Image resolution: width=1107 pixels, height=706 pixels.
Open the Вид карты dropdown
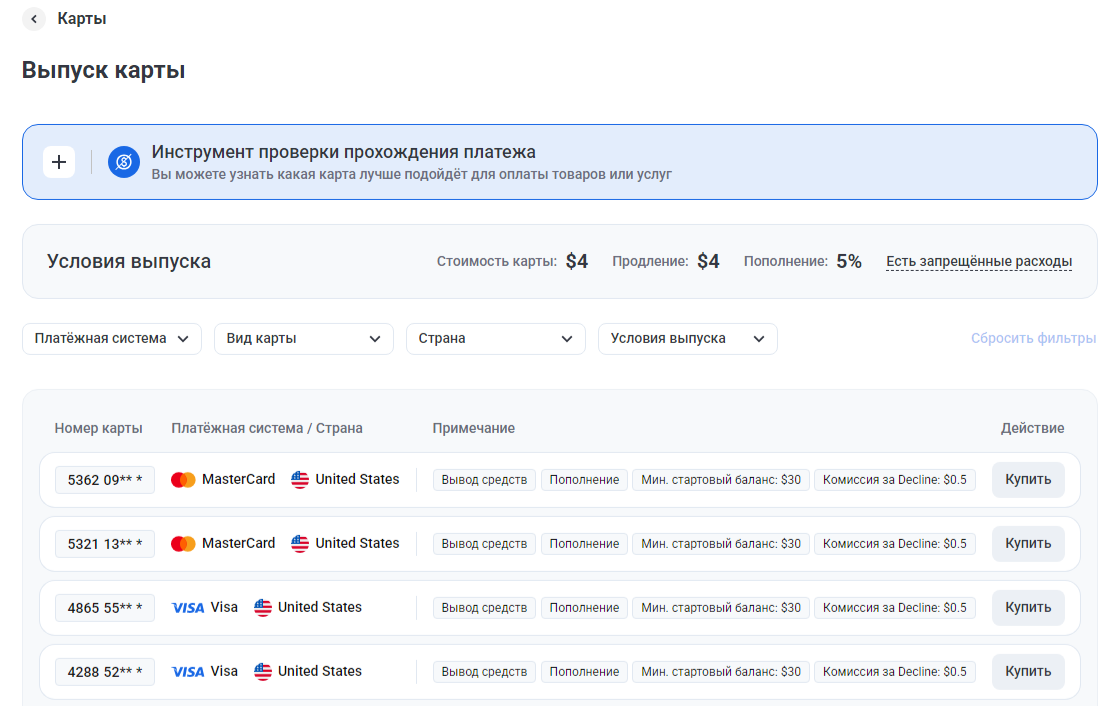coord(304,339)
